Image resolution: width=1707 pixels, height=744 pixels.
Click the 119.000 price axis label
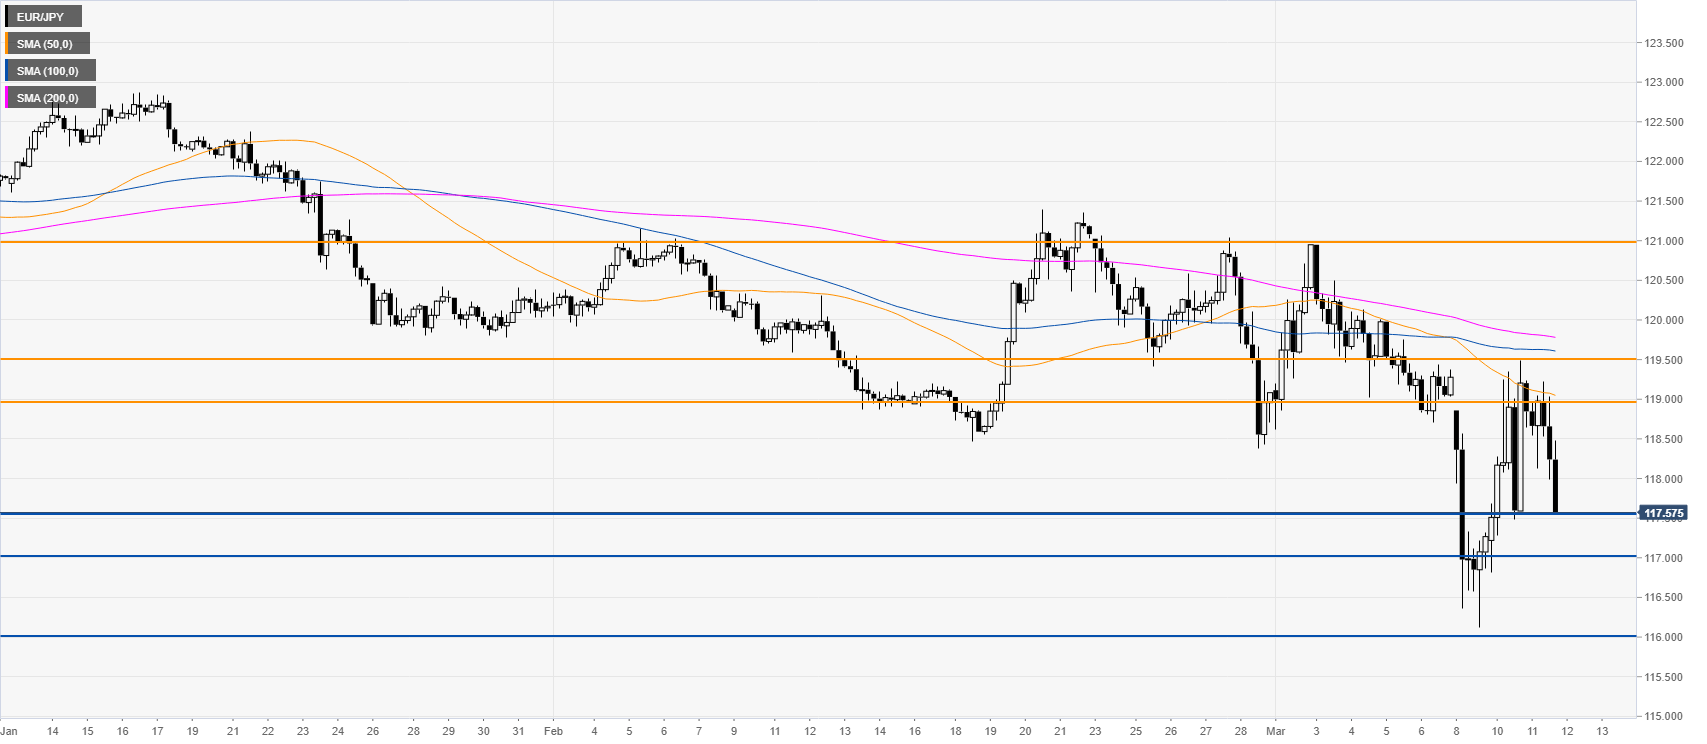1664,400
